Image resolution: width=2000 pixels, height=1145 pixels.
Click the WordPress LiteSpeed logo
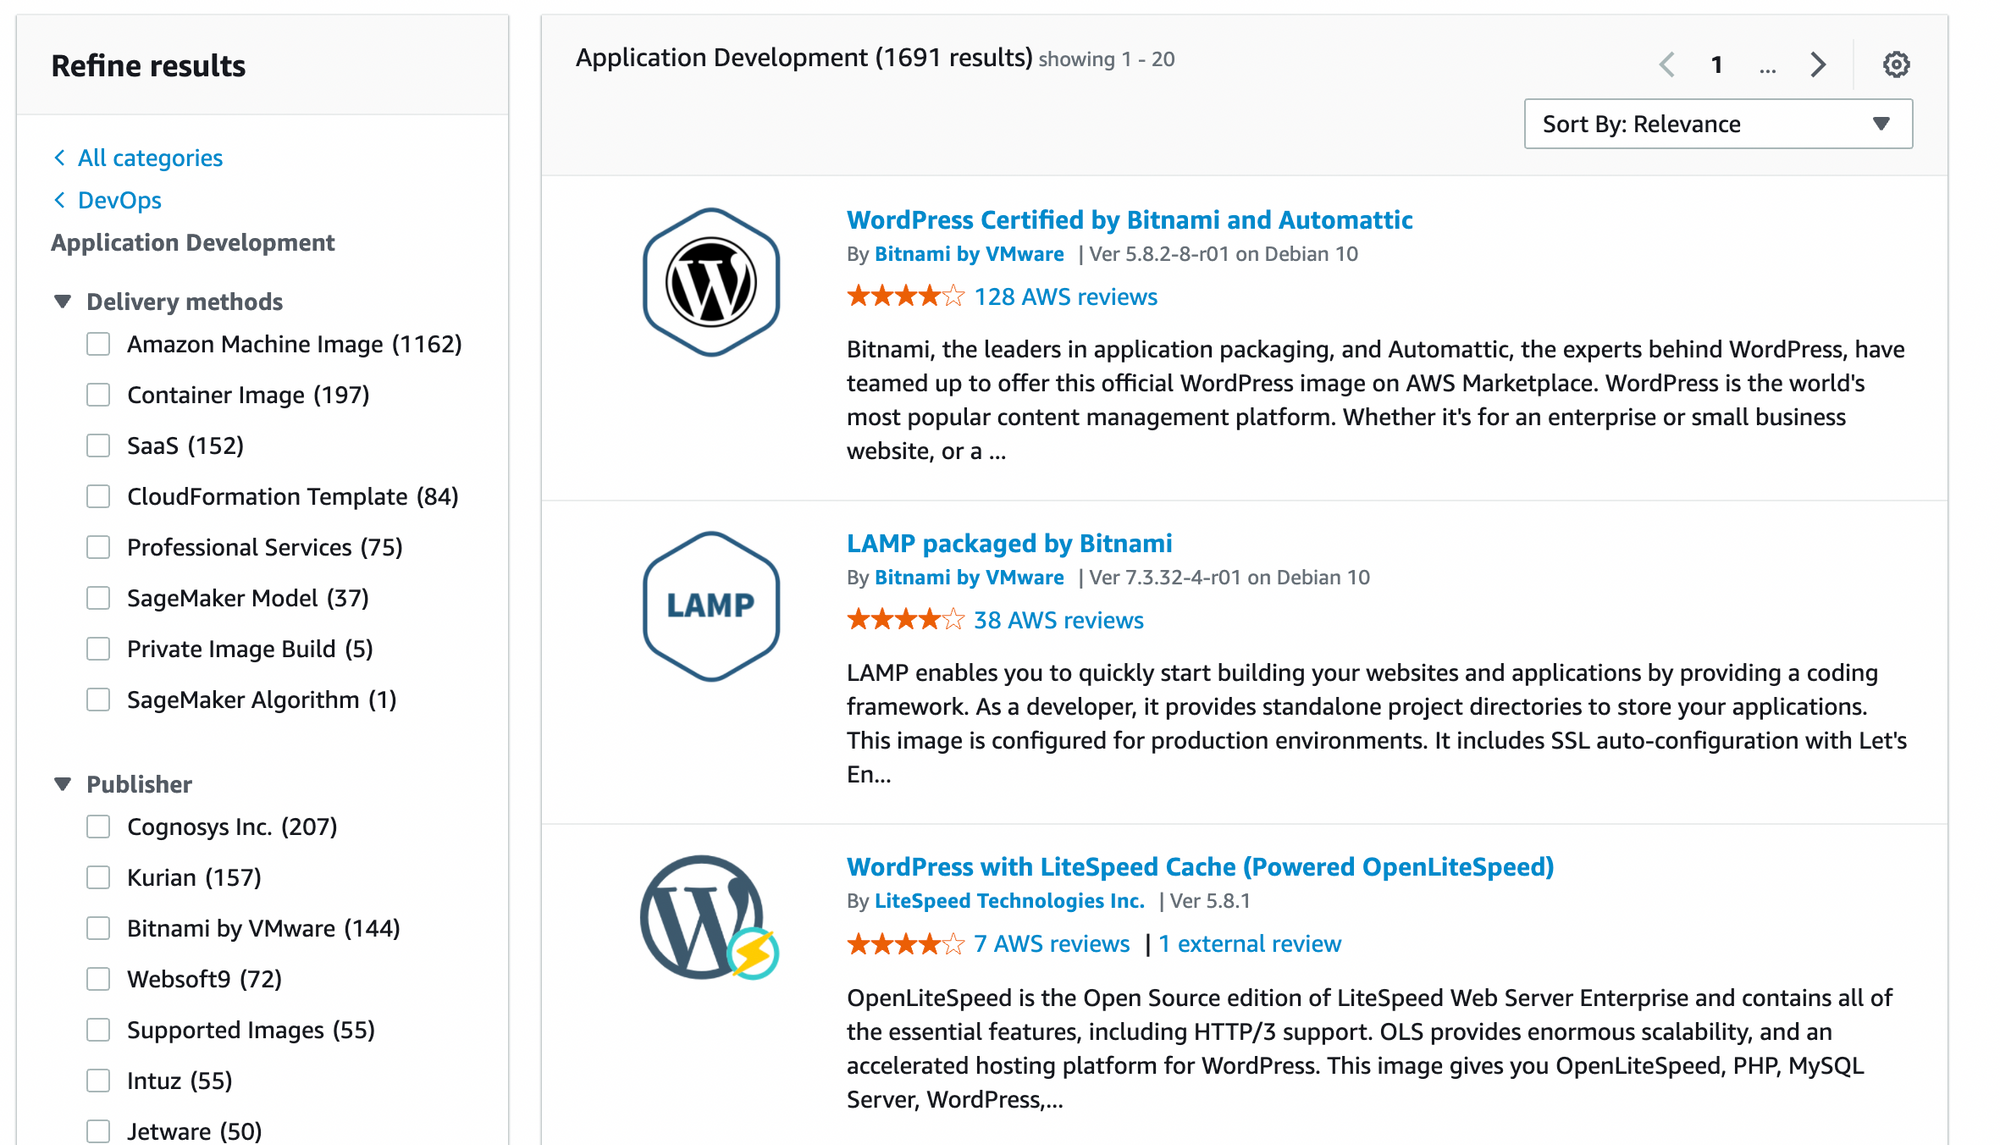tap(710, 917)
